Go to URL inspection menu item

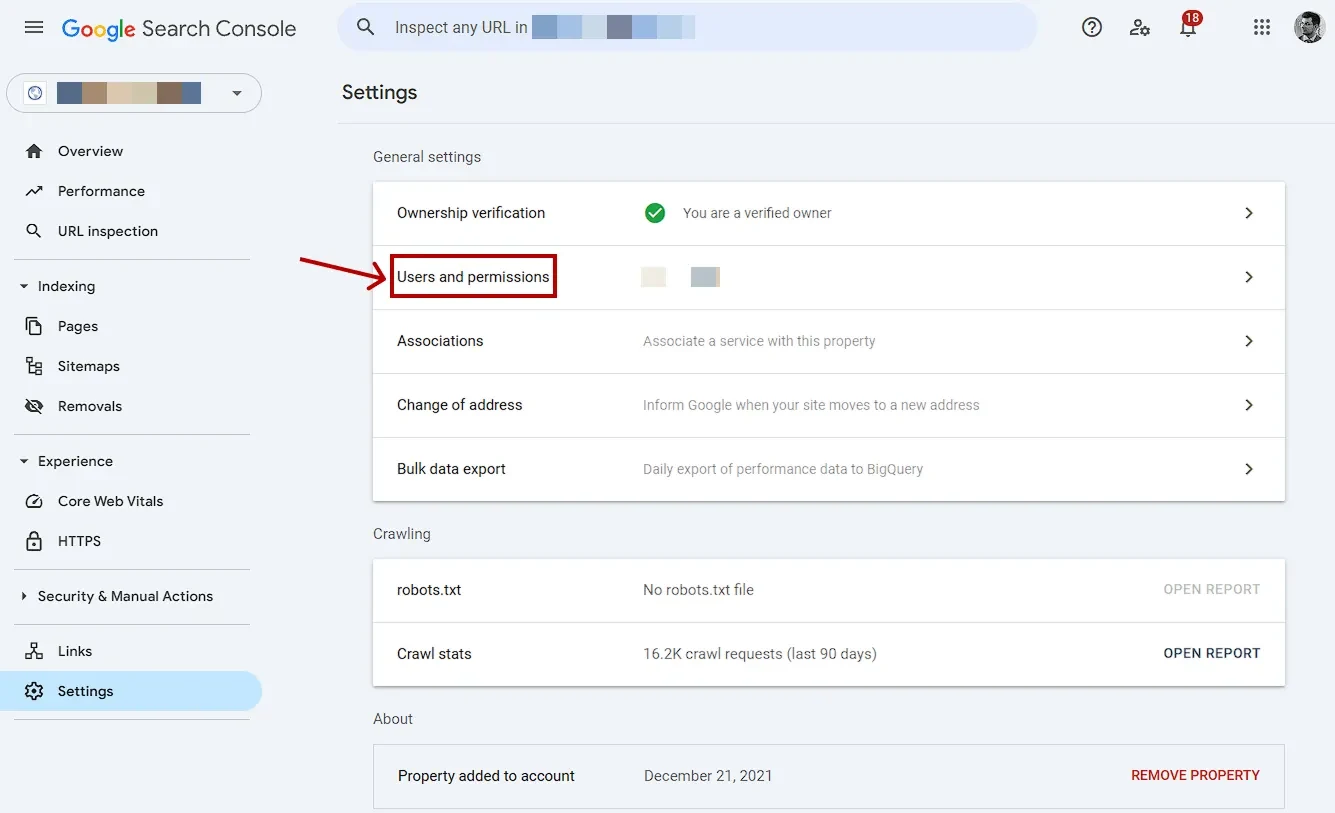(107, 231)
